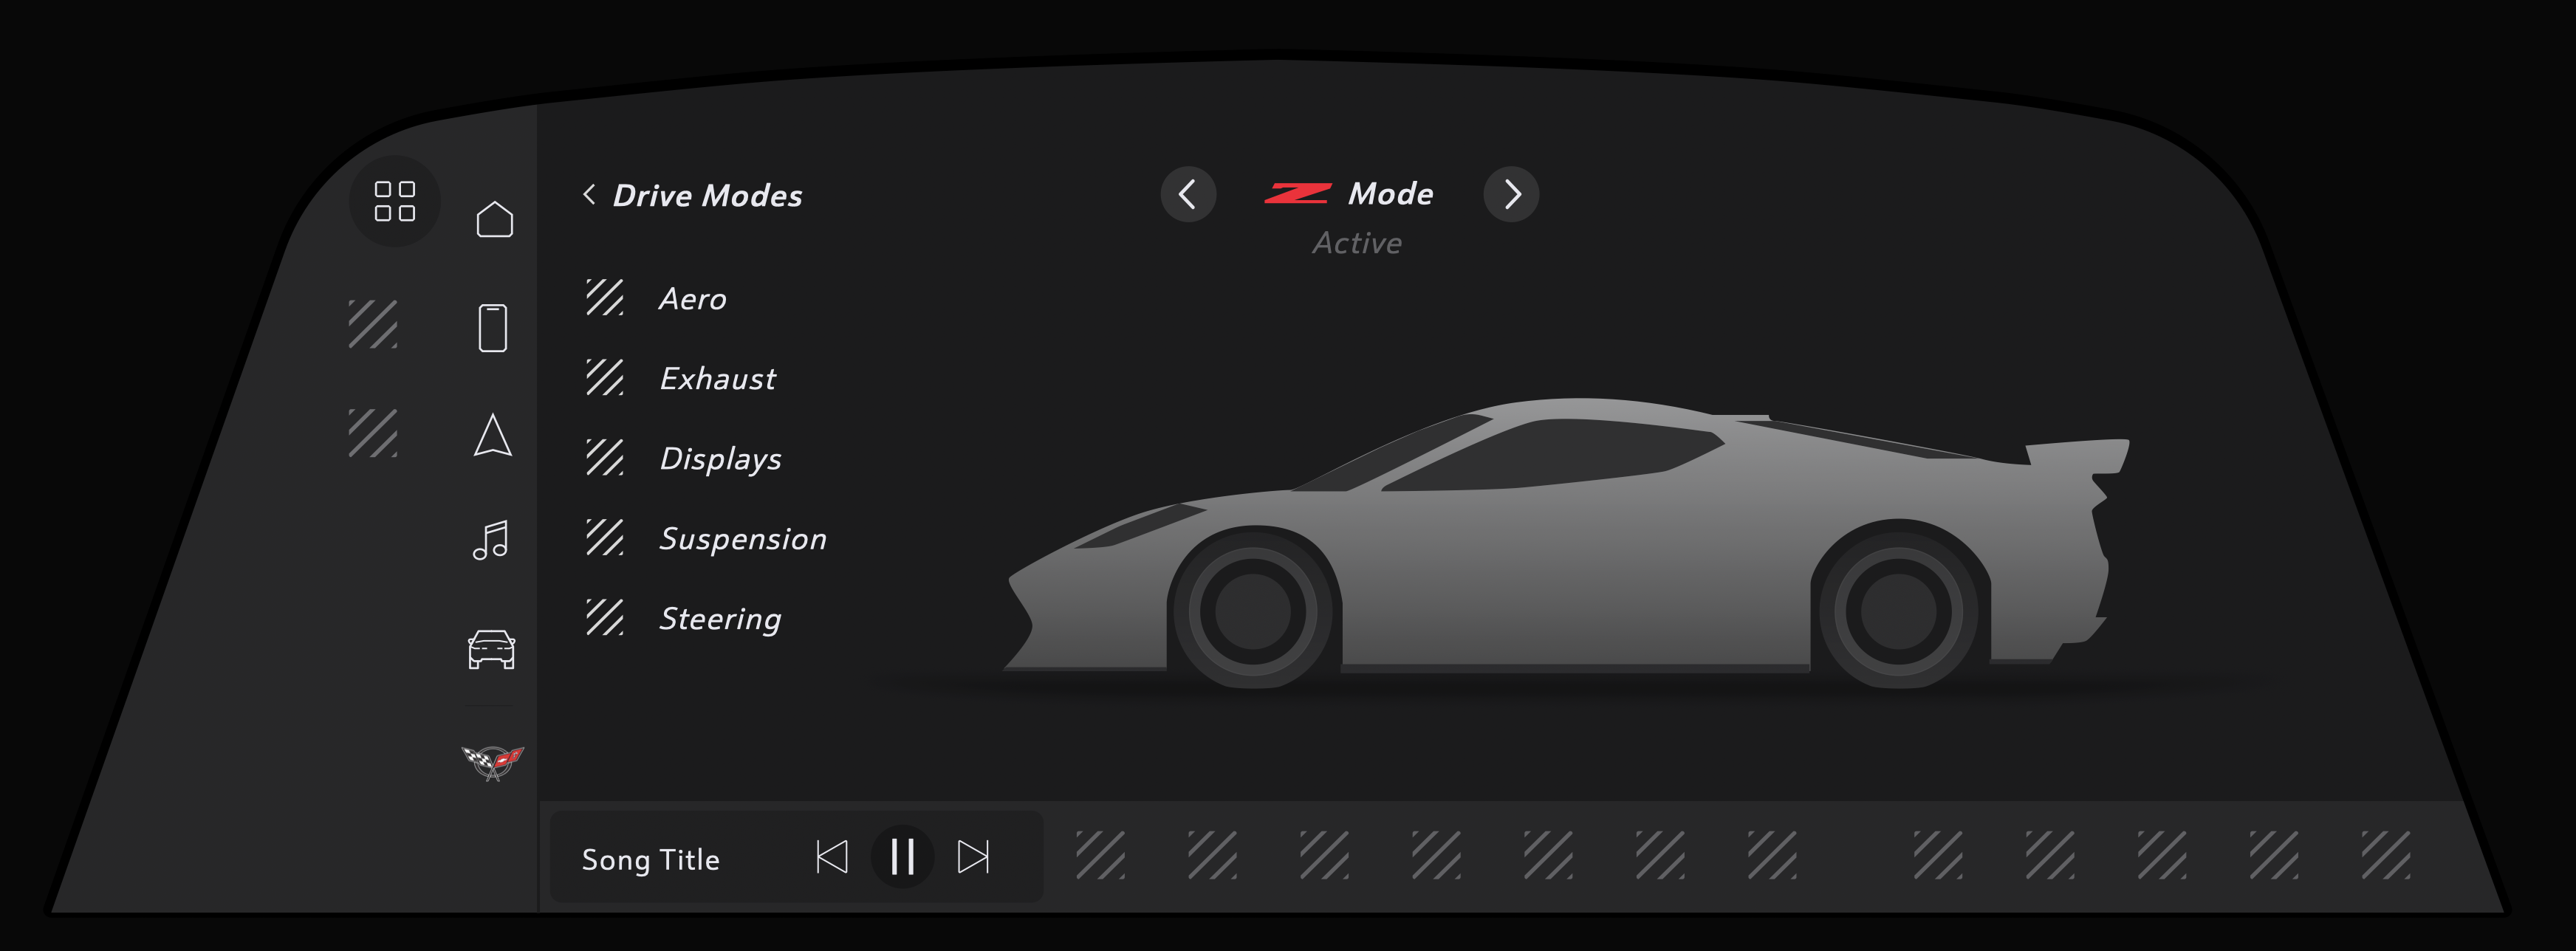The width and height of the screenshot is (2576, 951).
Task: Open the Music note icon
Action: point(491,541)
